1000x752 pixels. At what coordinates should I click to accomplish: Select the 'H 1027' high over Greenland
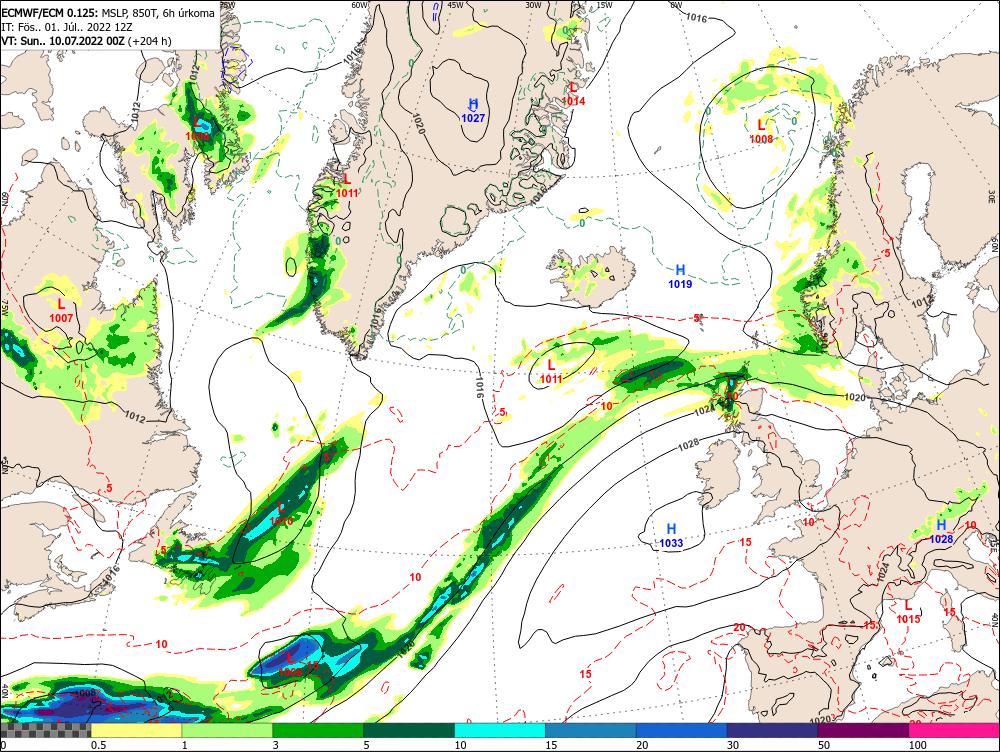click(473, 110)
